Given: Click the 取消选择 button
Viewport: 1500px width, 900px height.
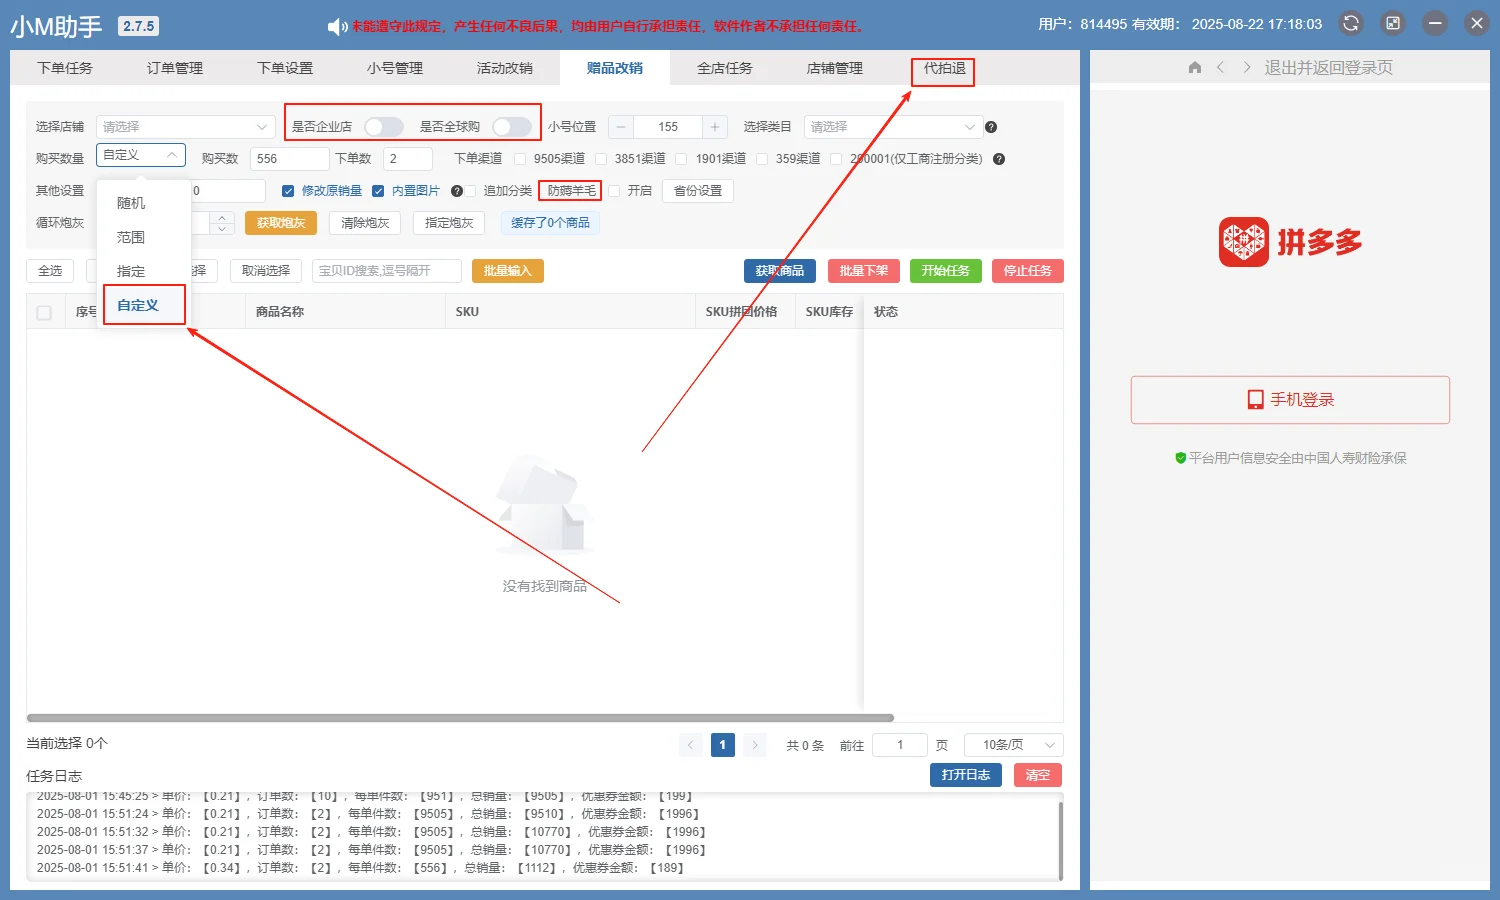Looking at the screenshot, I should [x=266, y=271].
